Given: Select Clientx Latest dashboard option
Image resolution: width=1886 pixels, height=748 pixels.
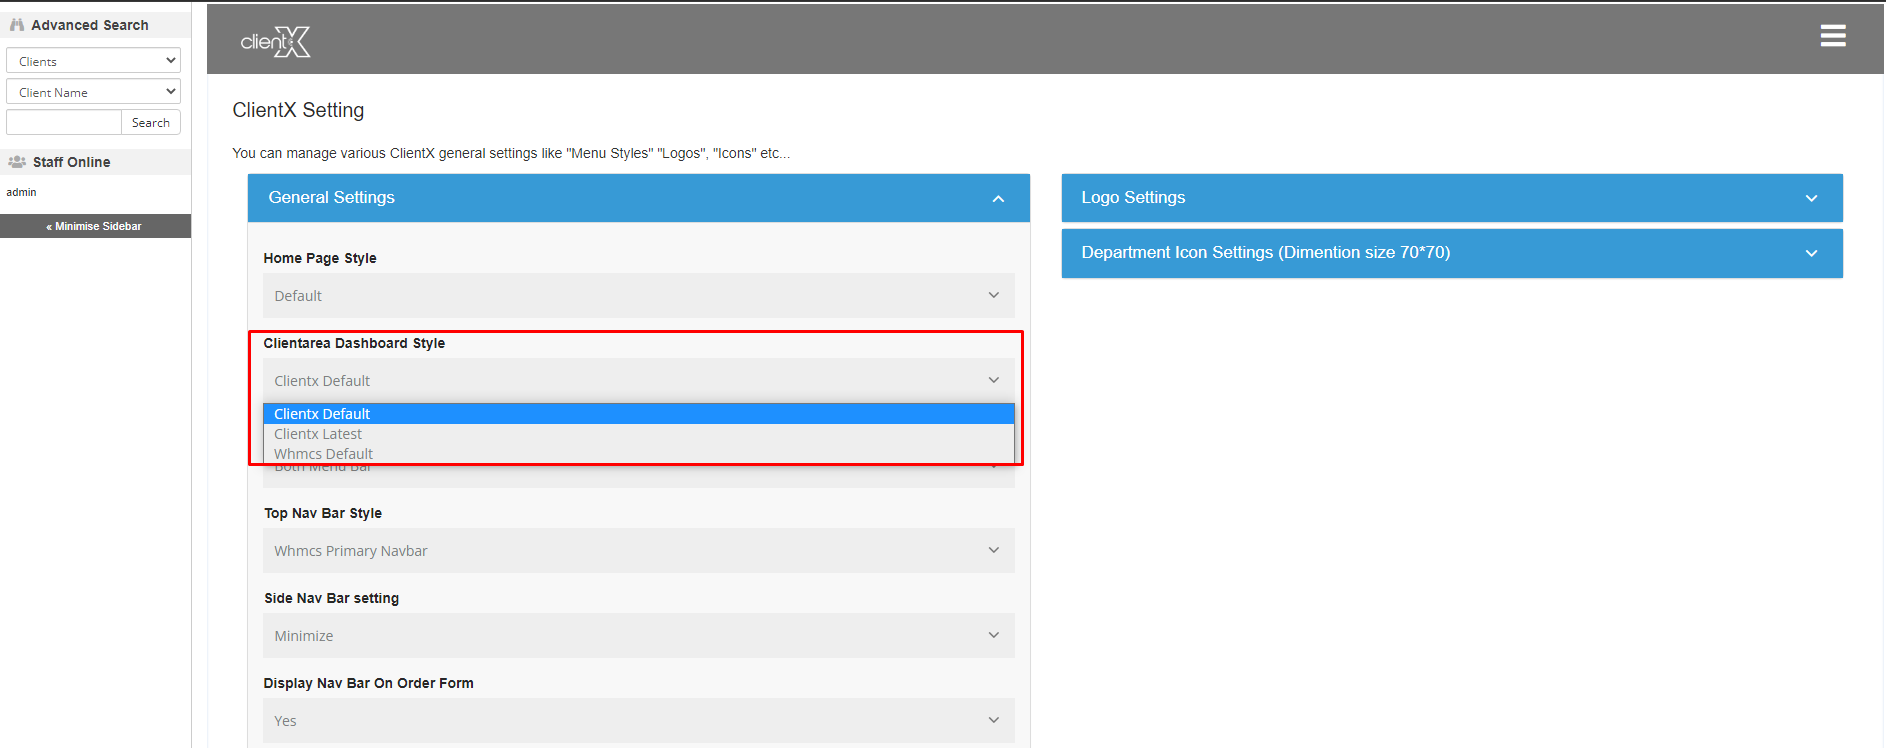Looking at the screenshot, I should point(318,434).
